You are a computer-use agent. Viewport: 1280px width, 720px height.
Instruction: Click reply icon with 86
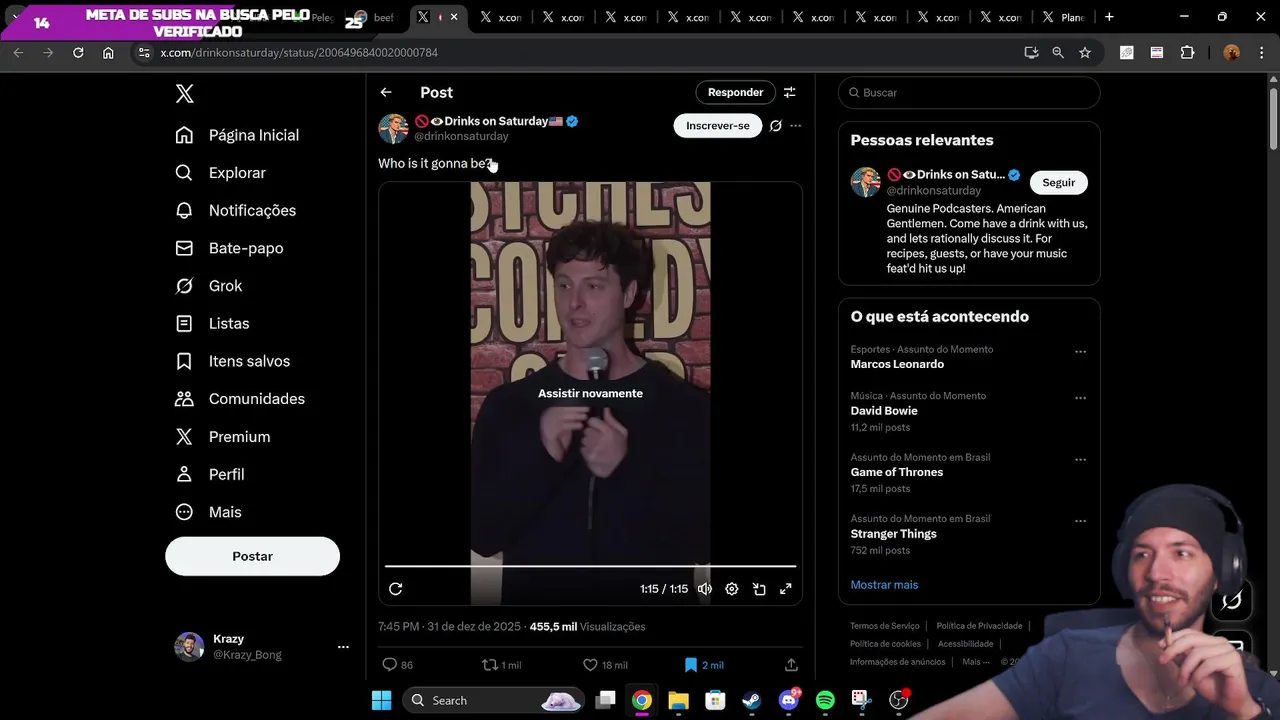397,665
